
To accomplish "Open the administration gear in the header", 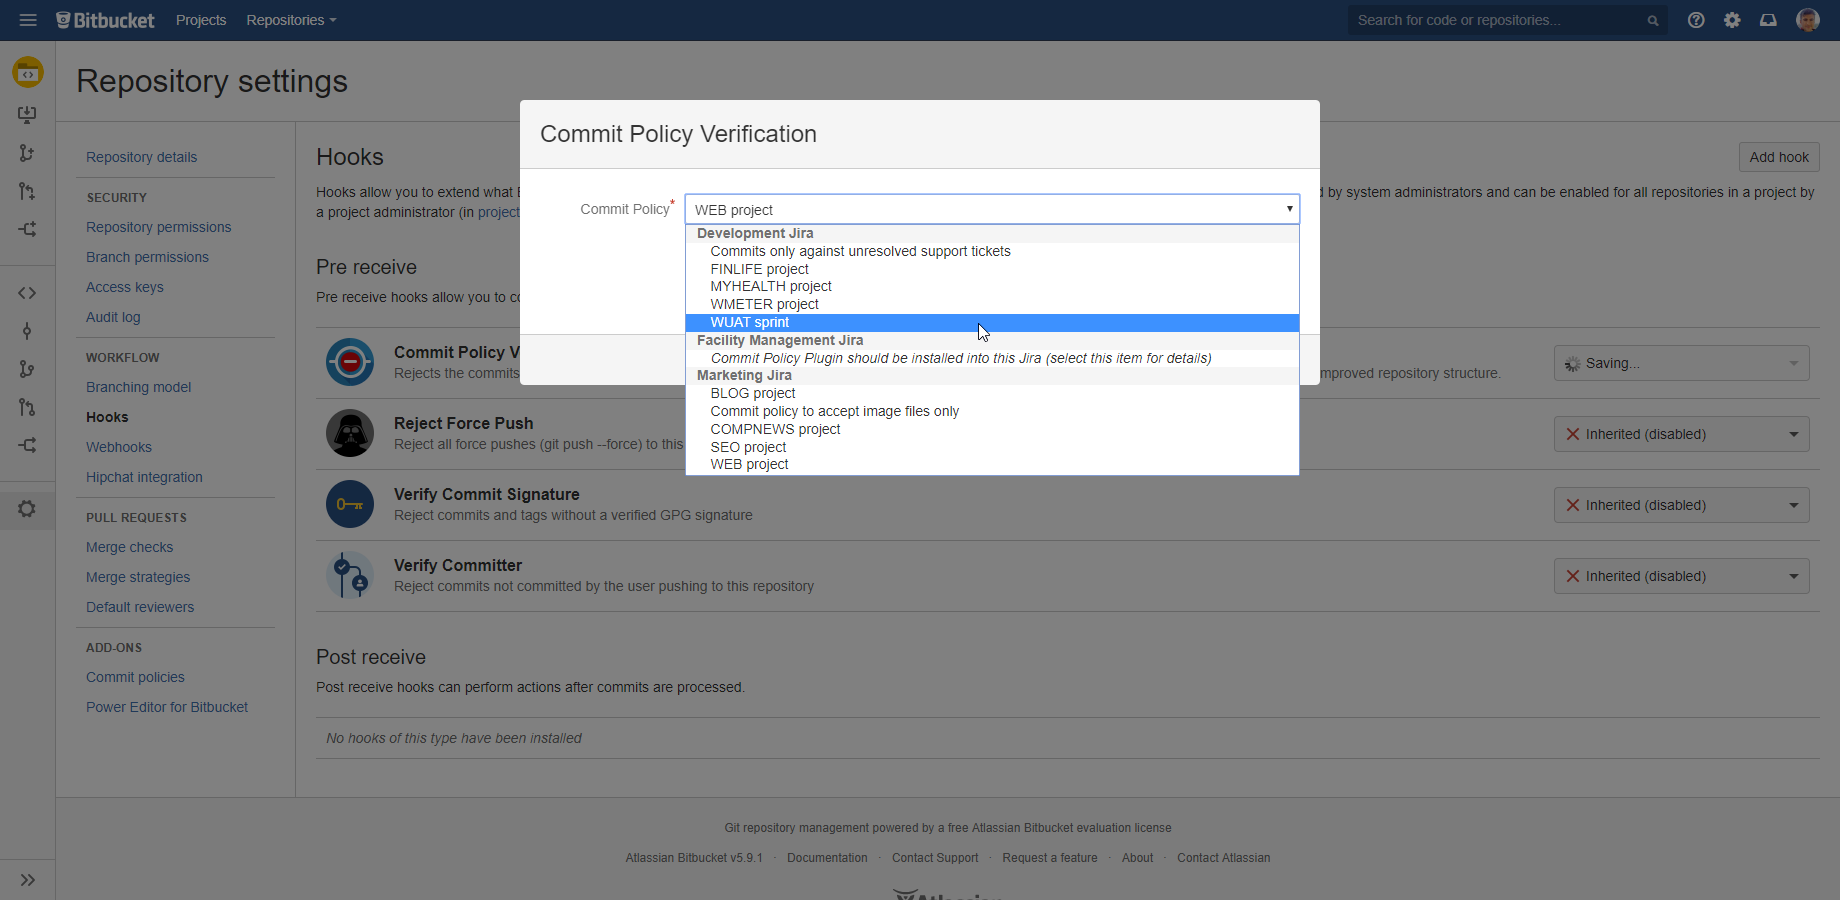I will (1732, 20).
